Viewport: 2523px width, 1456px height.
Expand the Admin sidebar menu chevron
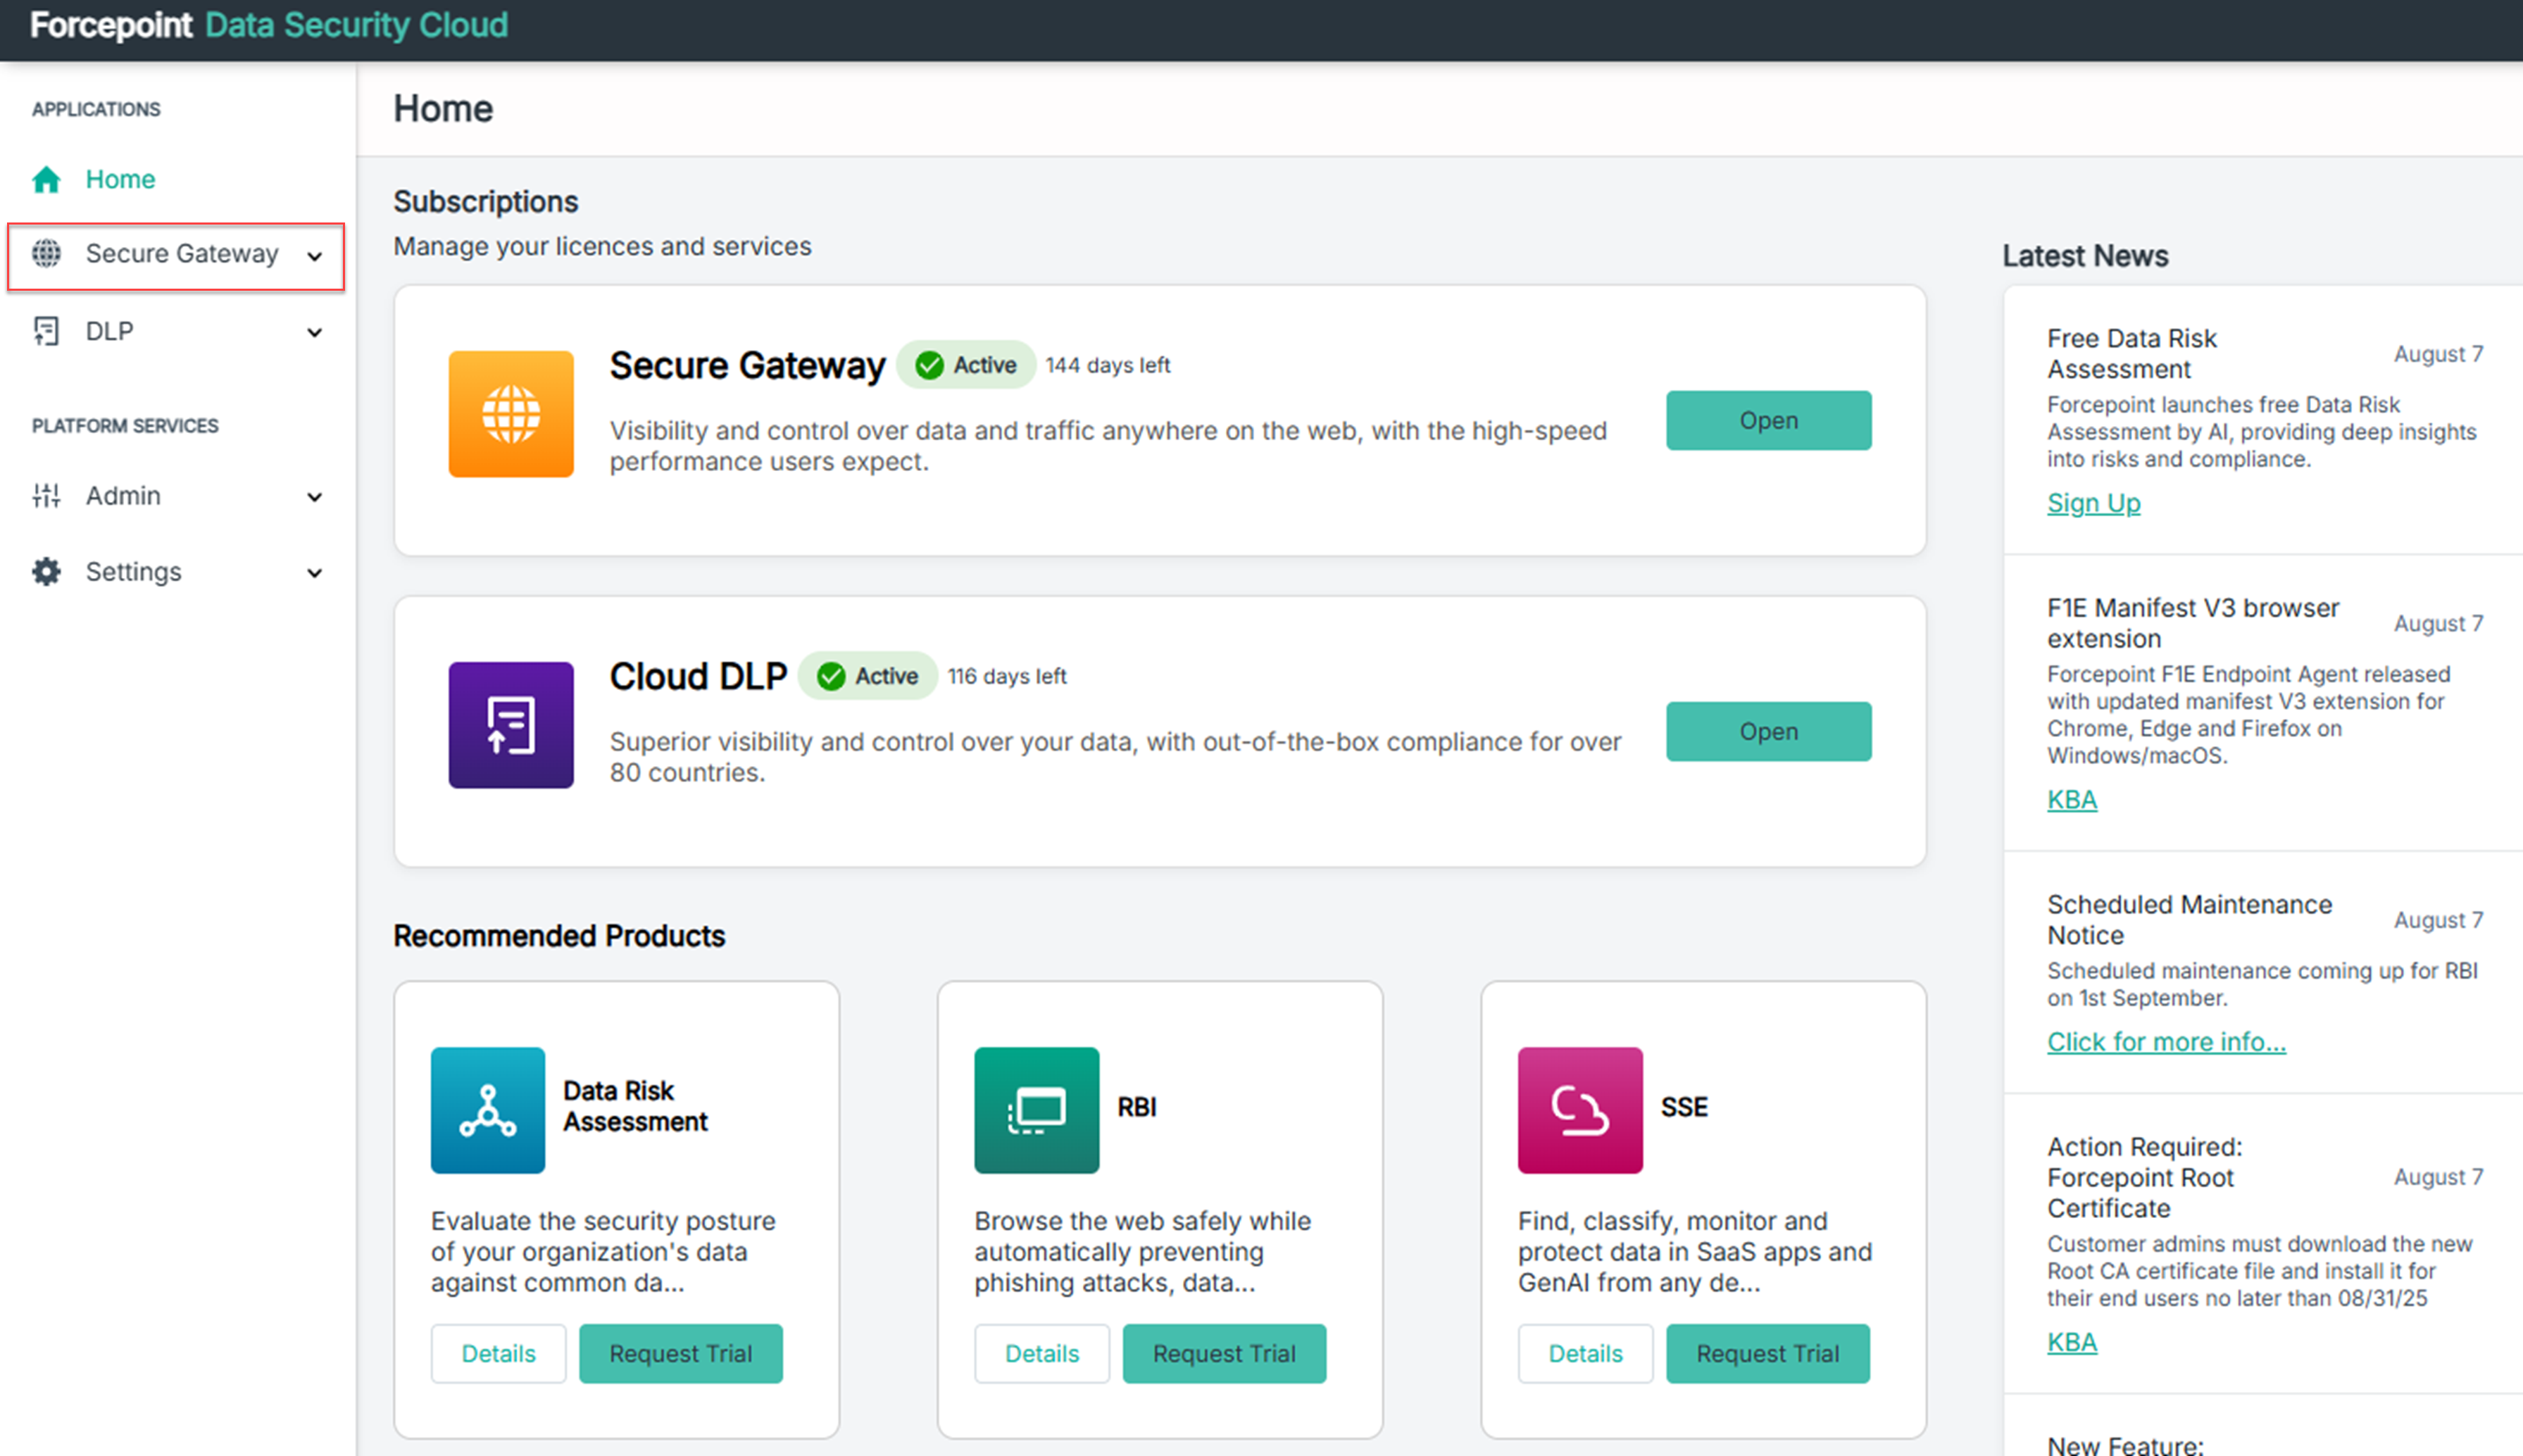[x=315, y=497]
